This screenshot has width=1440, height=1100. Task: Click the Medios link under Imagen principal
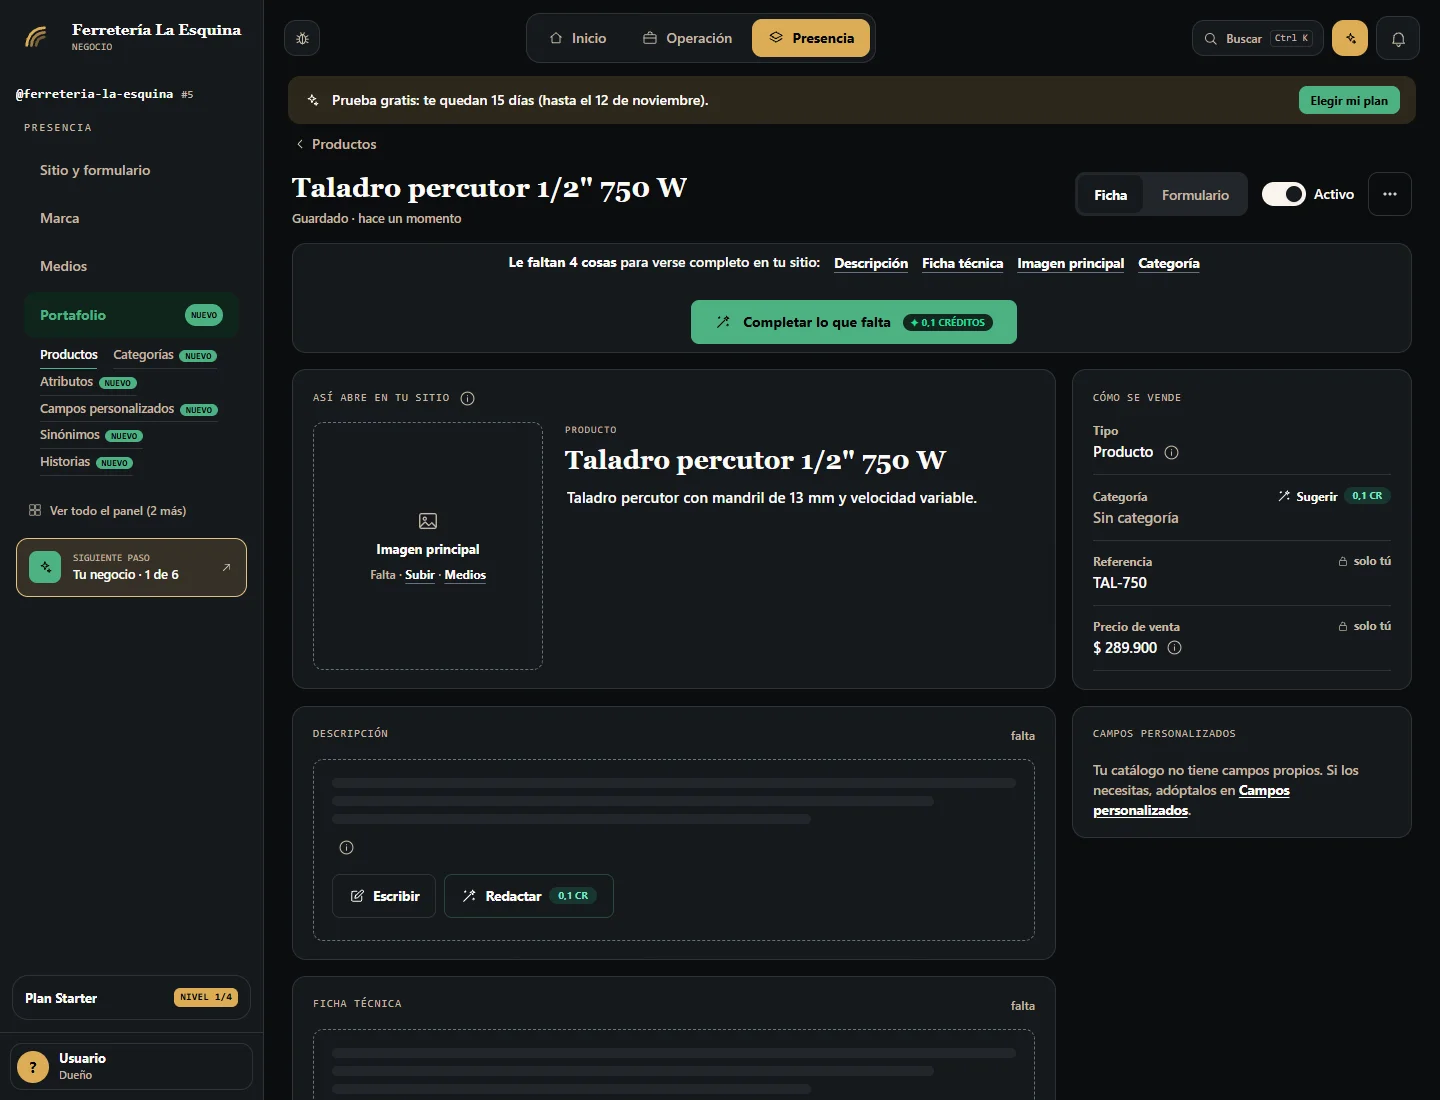(465, 575)
